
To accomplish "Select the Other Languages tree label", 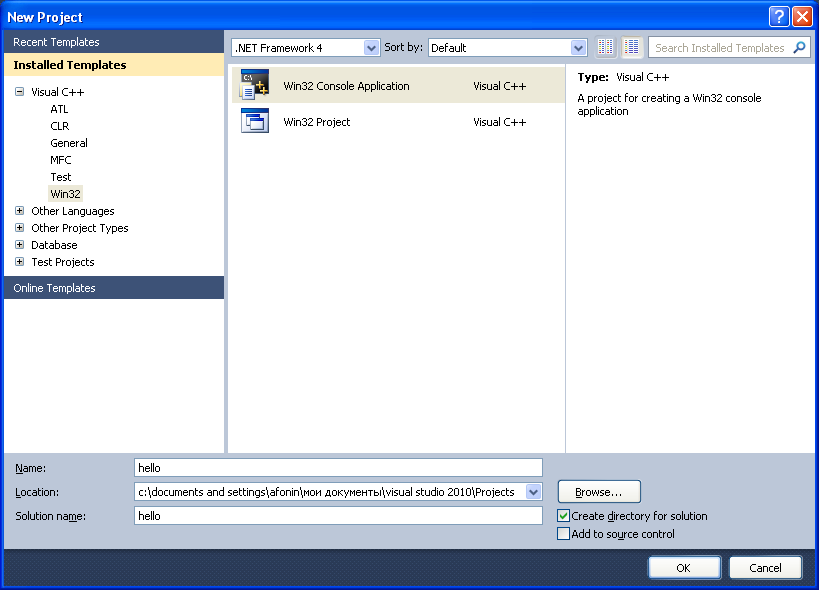I will [73, 211].
